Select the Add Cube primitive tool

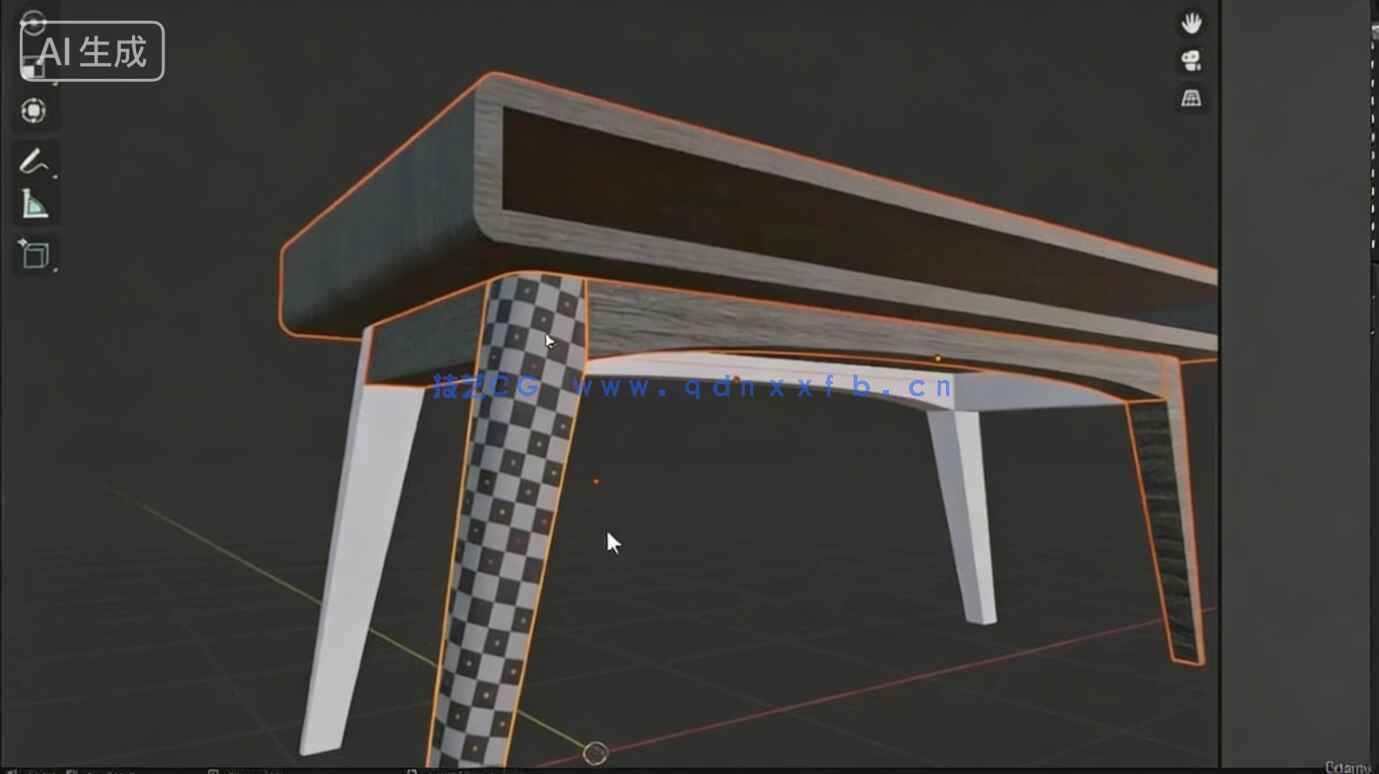click(x=36, y=255)
